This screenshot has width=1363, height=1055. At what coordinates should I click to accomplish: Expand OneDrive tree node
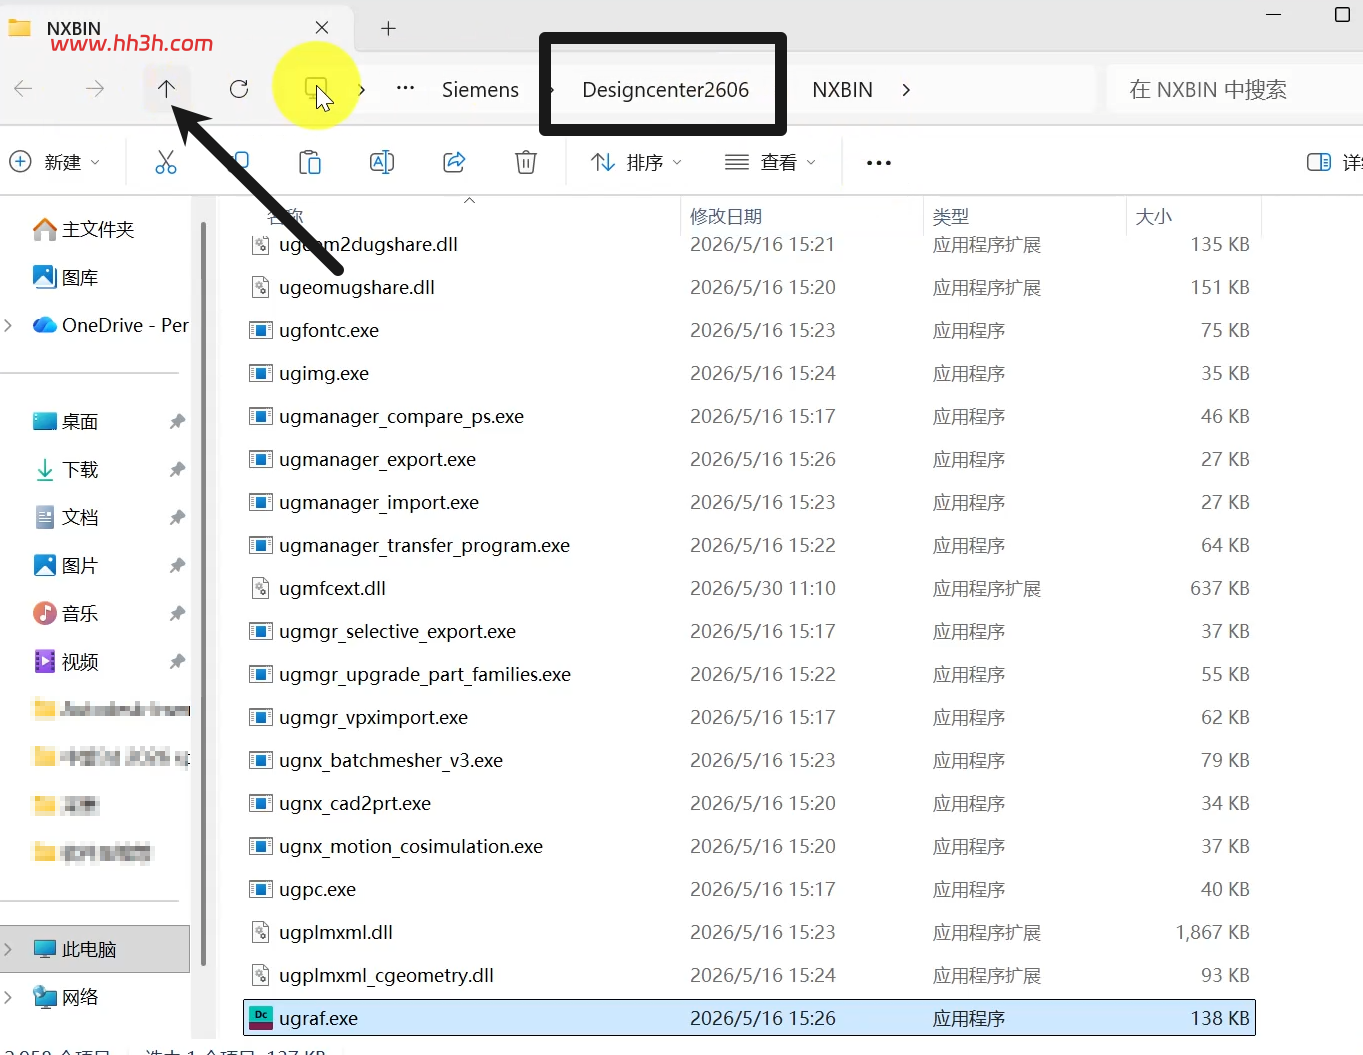point(9,325)
